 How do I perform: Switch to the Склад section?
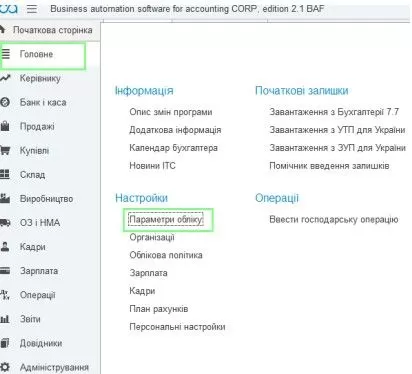click(x=32, y=175)
